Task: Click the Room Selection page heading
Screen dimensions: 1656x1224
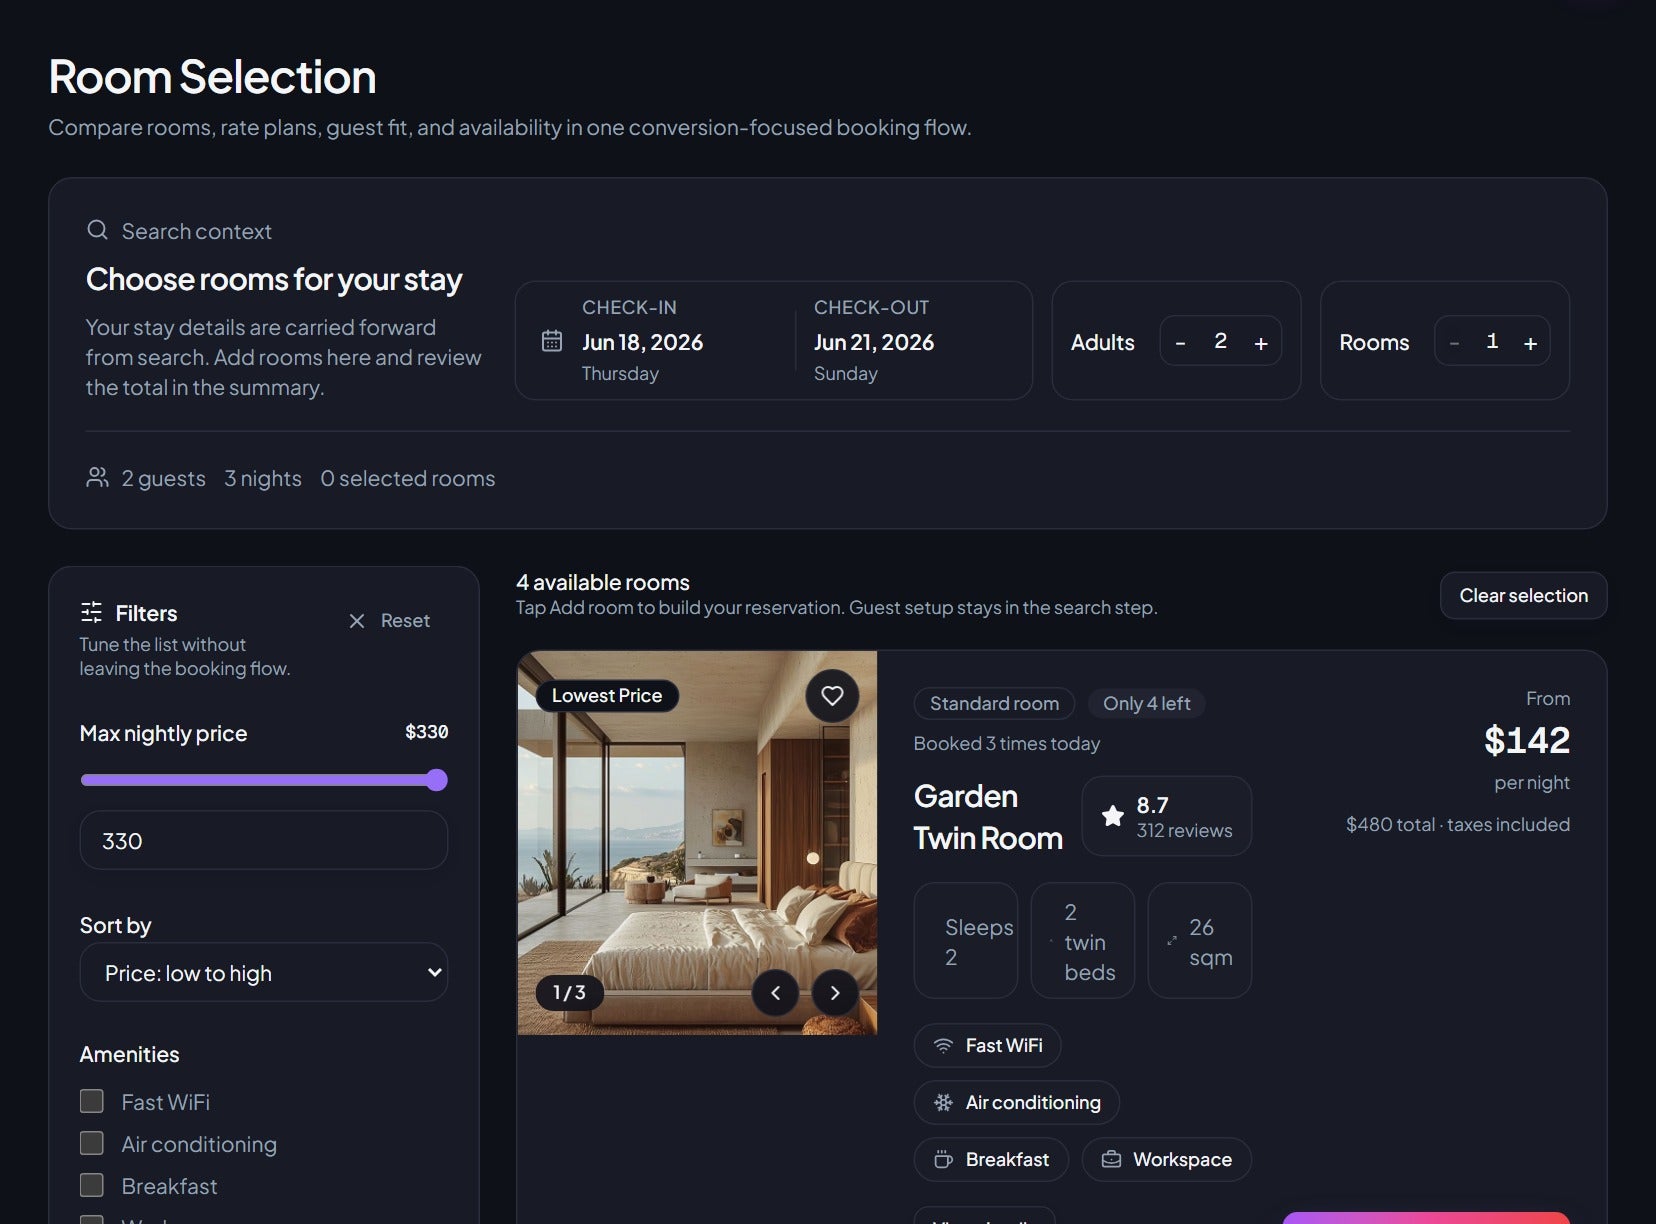Action: (212, 77)
